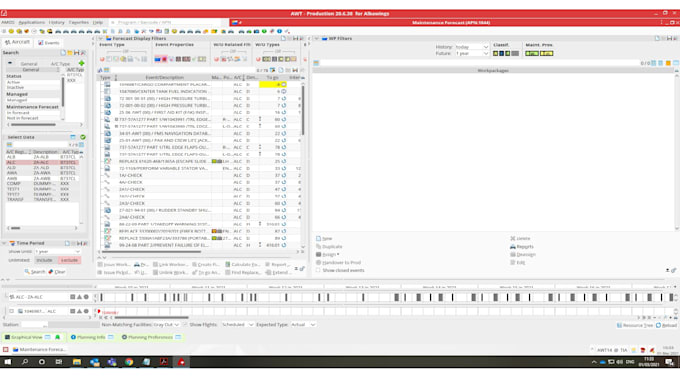680x383 pixels.
Task: Click the Find Replace... button
Action: pos(243,272)
